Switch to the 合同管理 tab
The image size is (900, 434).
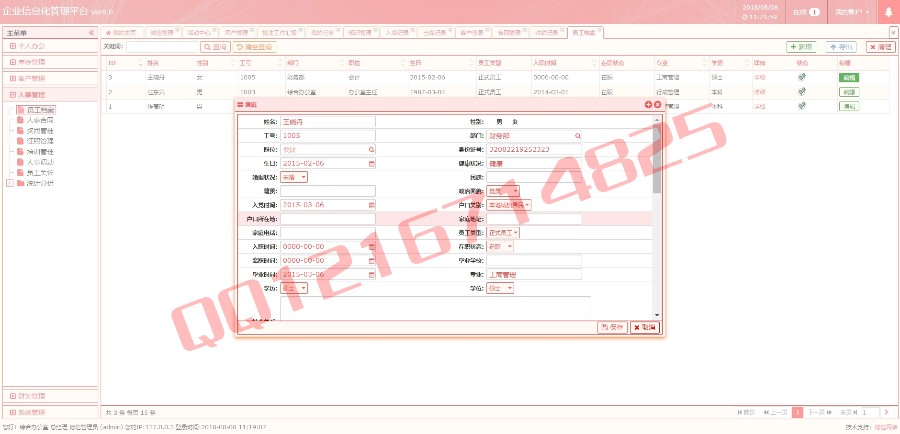(509, 33)
